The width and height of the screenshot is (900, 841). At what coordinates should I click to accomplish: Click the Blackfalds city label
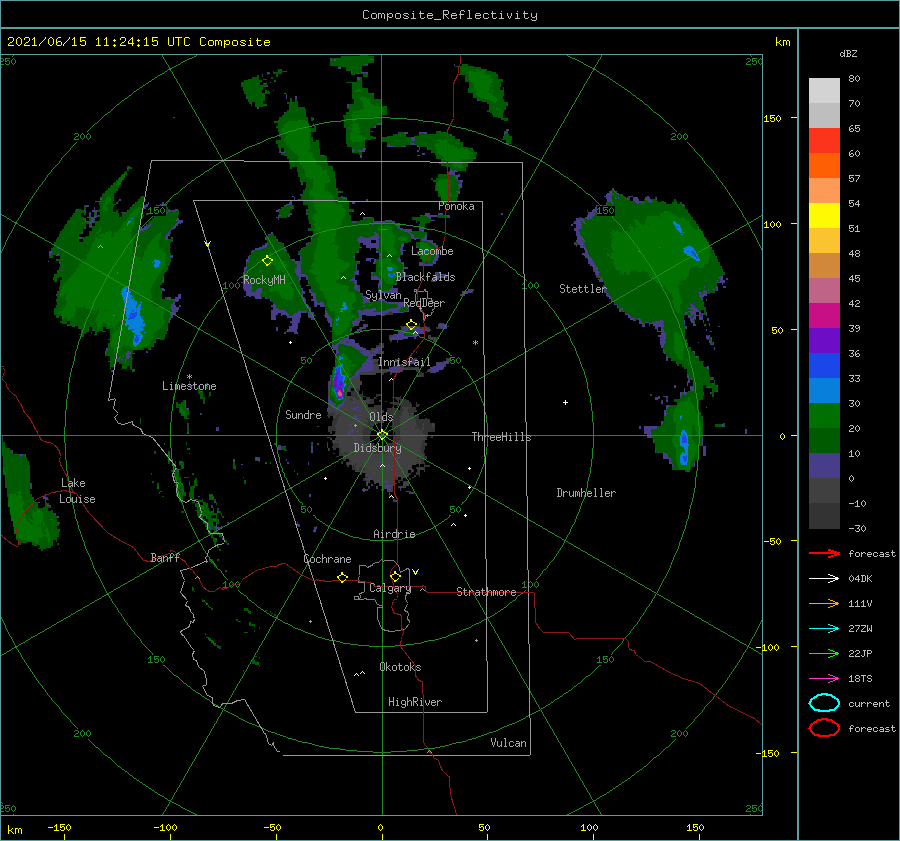(x=425, y=277)
